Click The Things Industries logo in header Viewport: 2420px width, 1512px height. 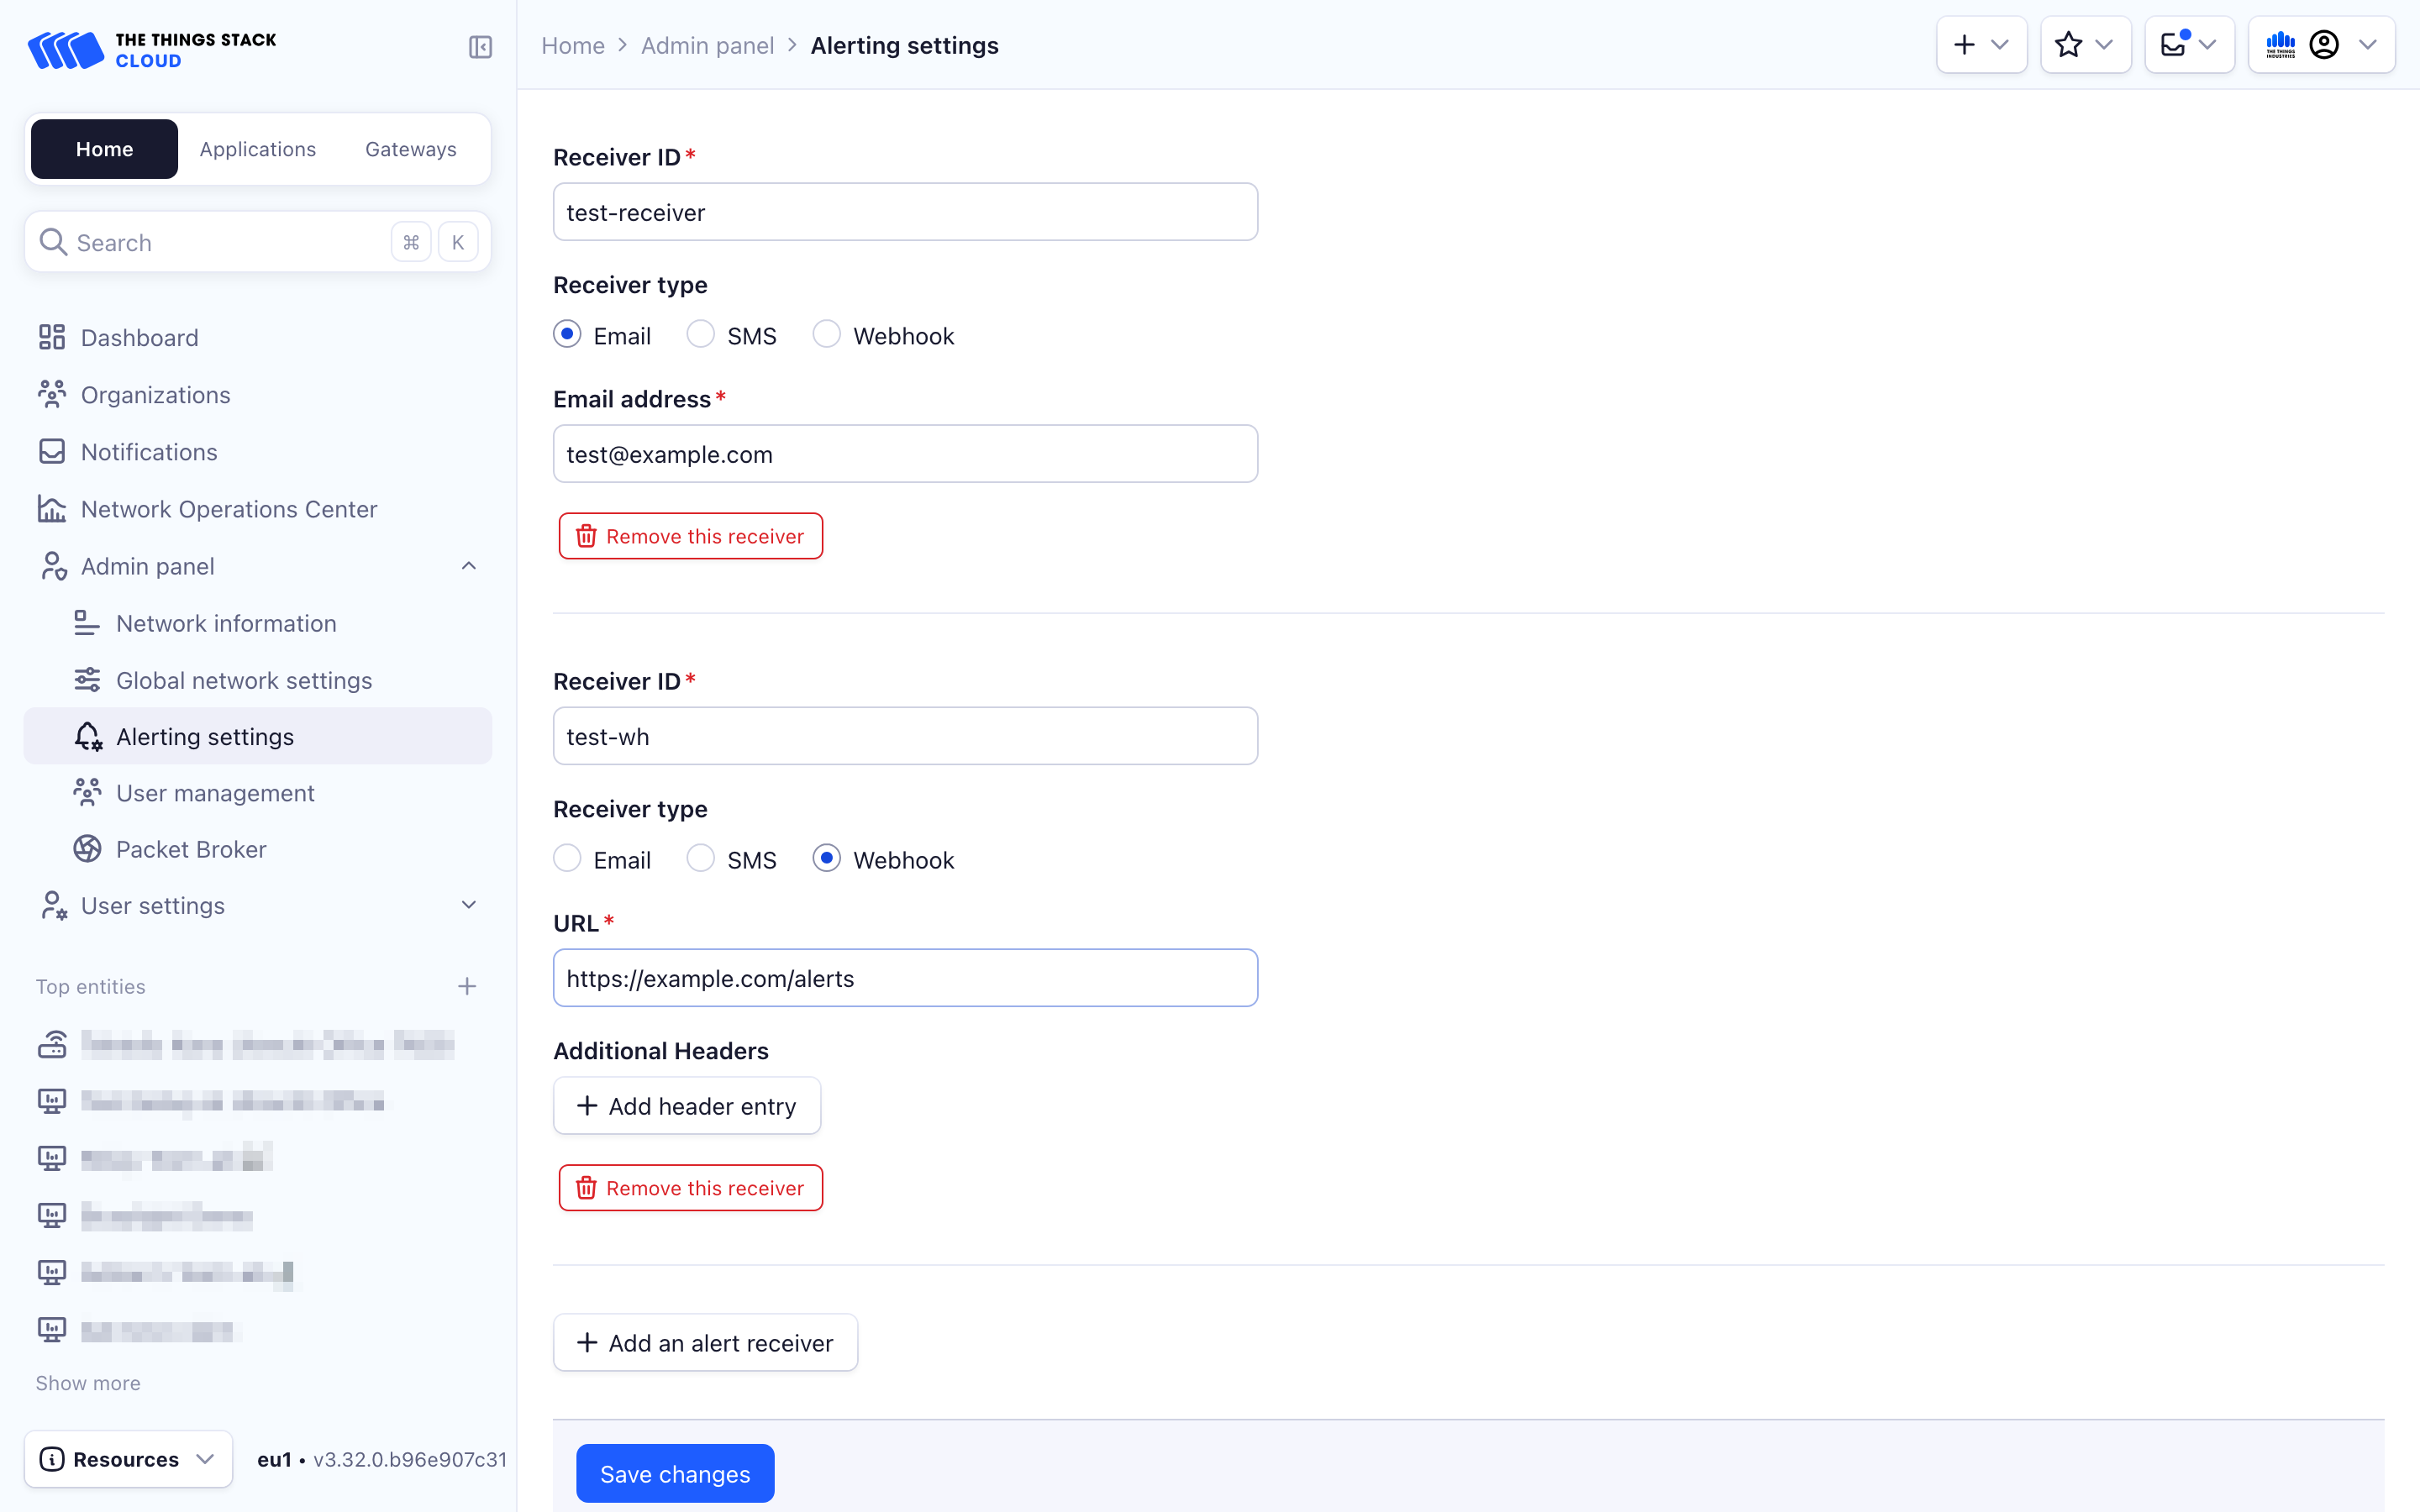[x=2281, y=44]
